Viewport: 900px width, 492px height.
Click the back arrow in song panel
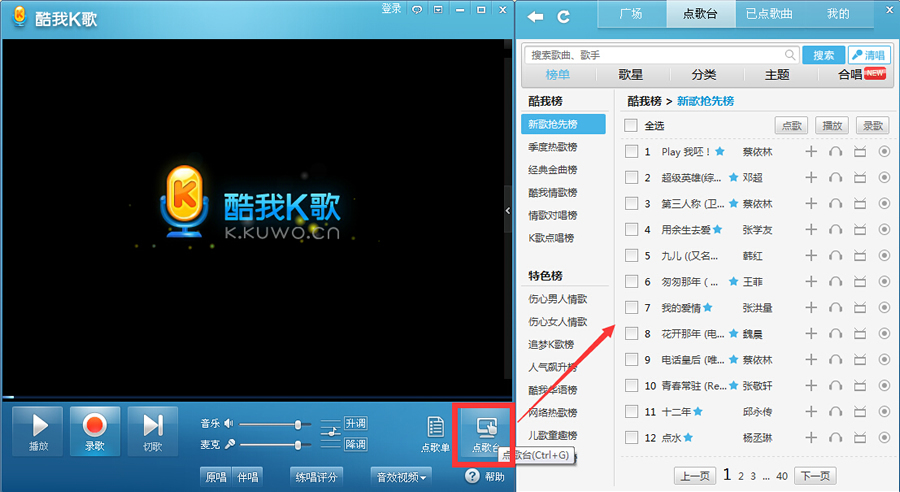pos(535,17)
